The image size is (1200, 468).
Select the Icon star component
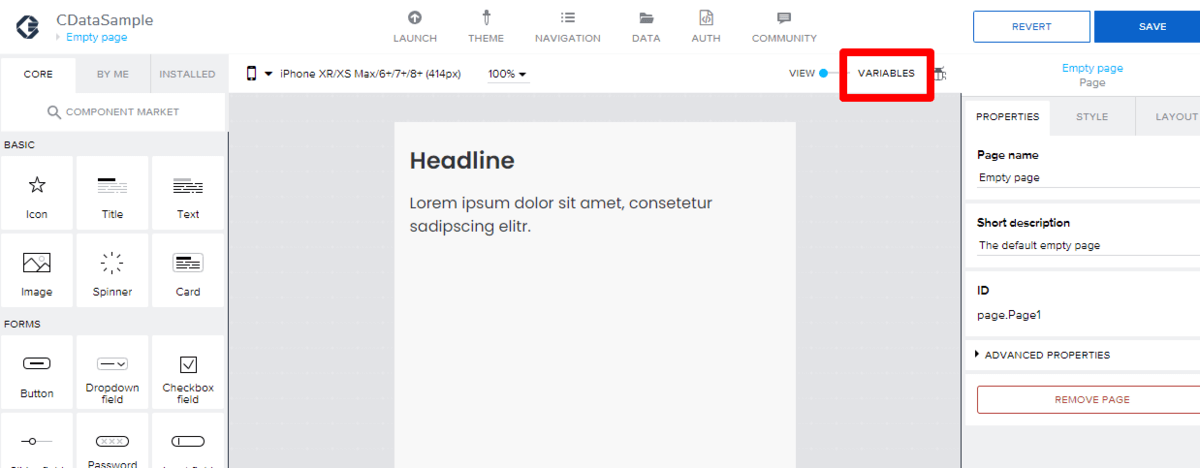37,193
